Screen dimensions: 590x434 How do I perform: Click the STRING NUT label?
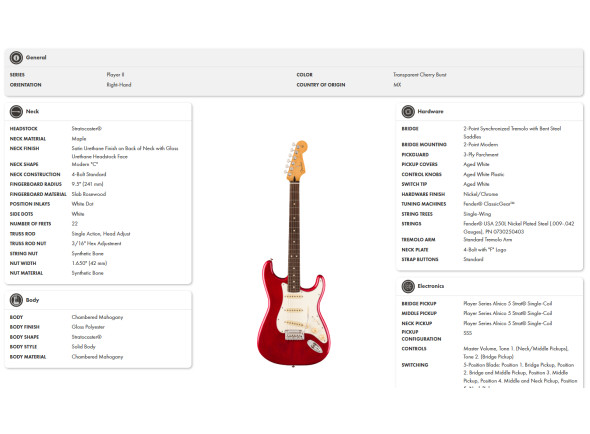click(x=24, y=254)
